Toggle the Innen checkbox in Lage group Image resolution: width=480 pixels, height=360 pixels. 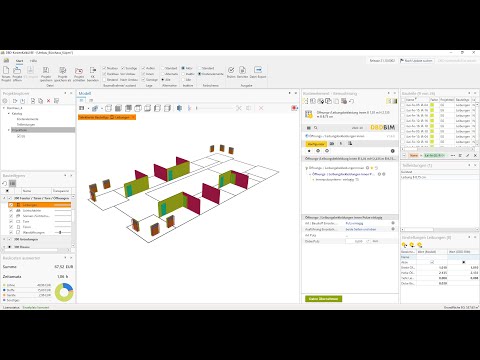point(143,74)
